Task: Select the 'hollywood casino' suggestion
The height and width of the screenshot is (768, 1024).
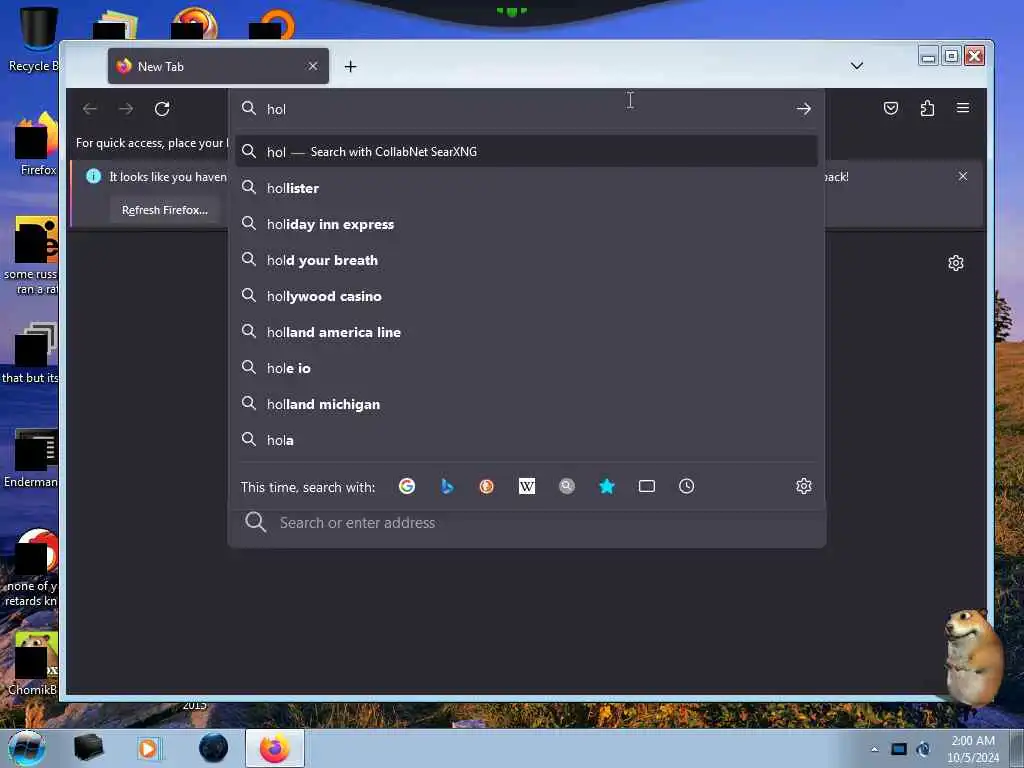Action: point(526,296)
